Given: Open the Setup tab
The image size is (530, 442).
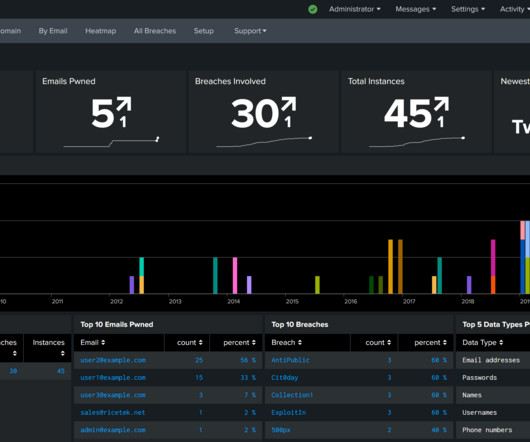Looking at the screenshot, I should point(203,31).
